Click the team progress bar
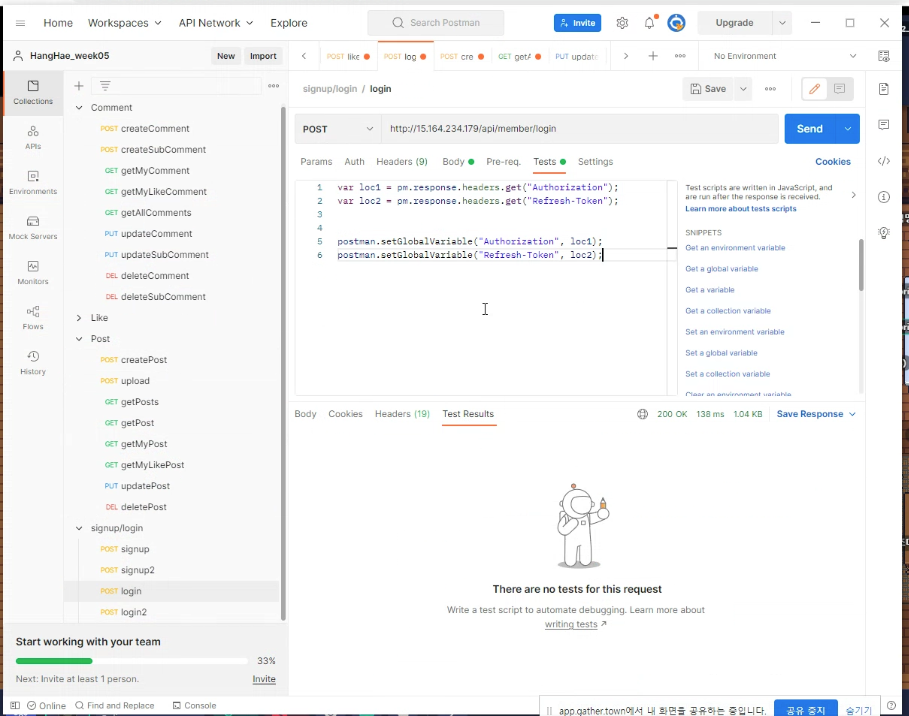The width and height of the screenshot is (909, 716). tap(132, 661)
